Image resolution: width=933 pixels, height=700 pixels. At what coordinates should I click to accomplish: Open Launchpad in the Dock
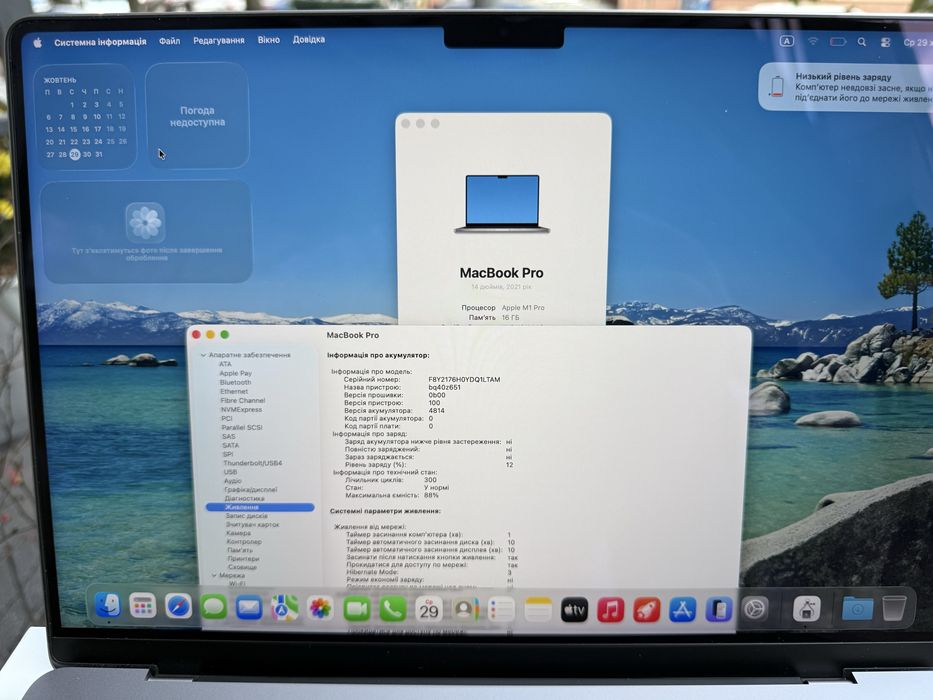point(143,607)
